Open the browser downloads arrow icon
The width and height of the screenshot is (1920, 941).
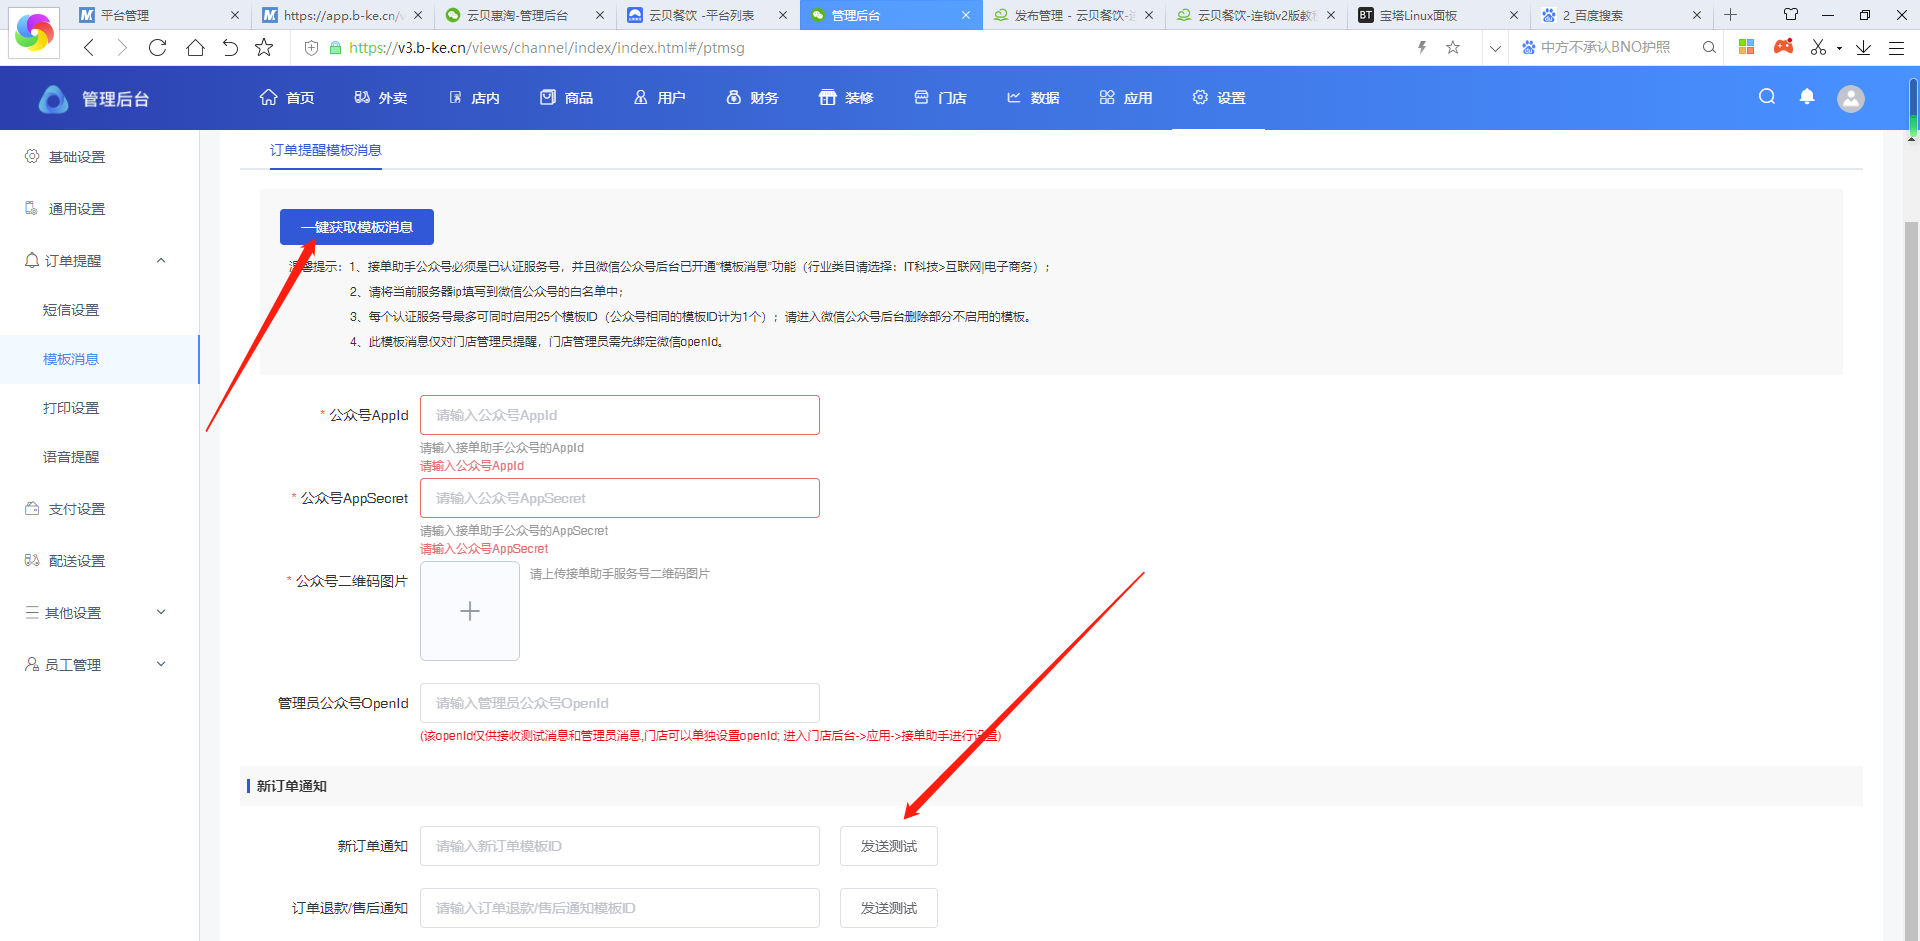[1863, 47]
